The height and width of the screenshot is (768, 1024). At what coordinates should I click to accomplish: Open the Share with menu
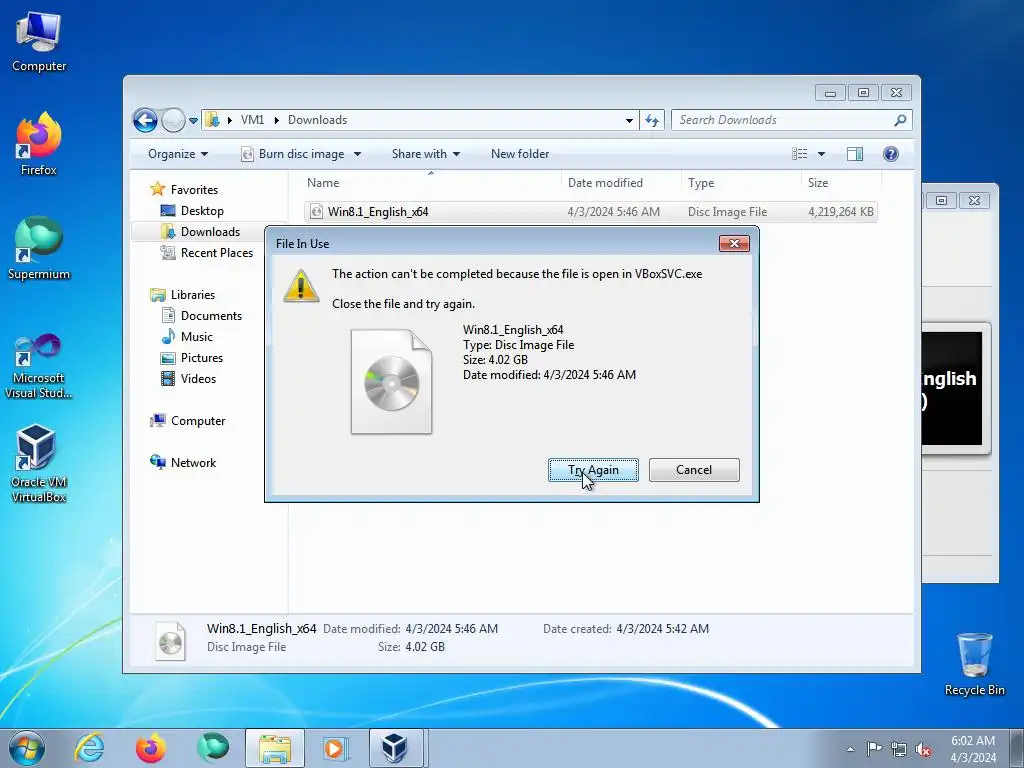[426, 154]
